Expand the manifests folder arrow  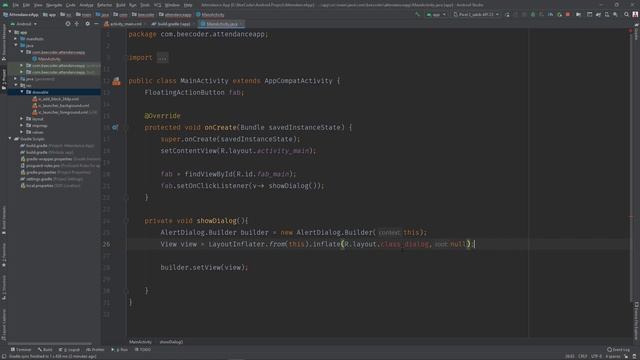point(16,39)
